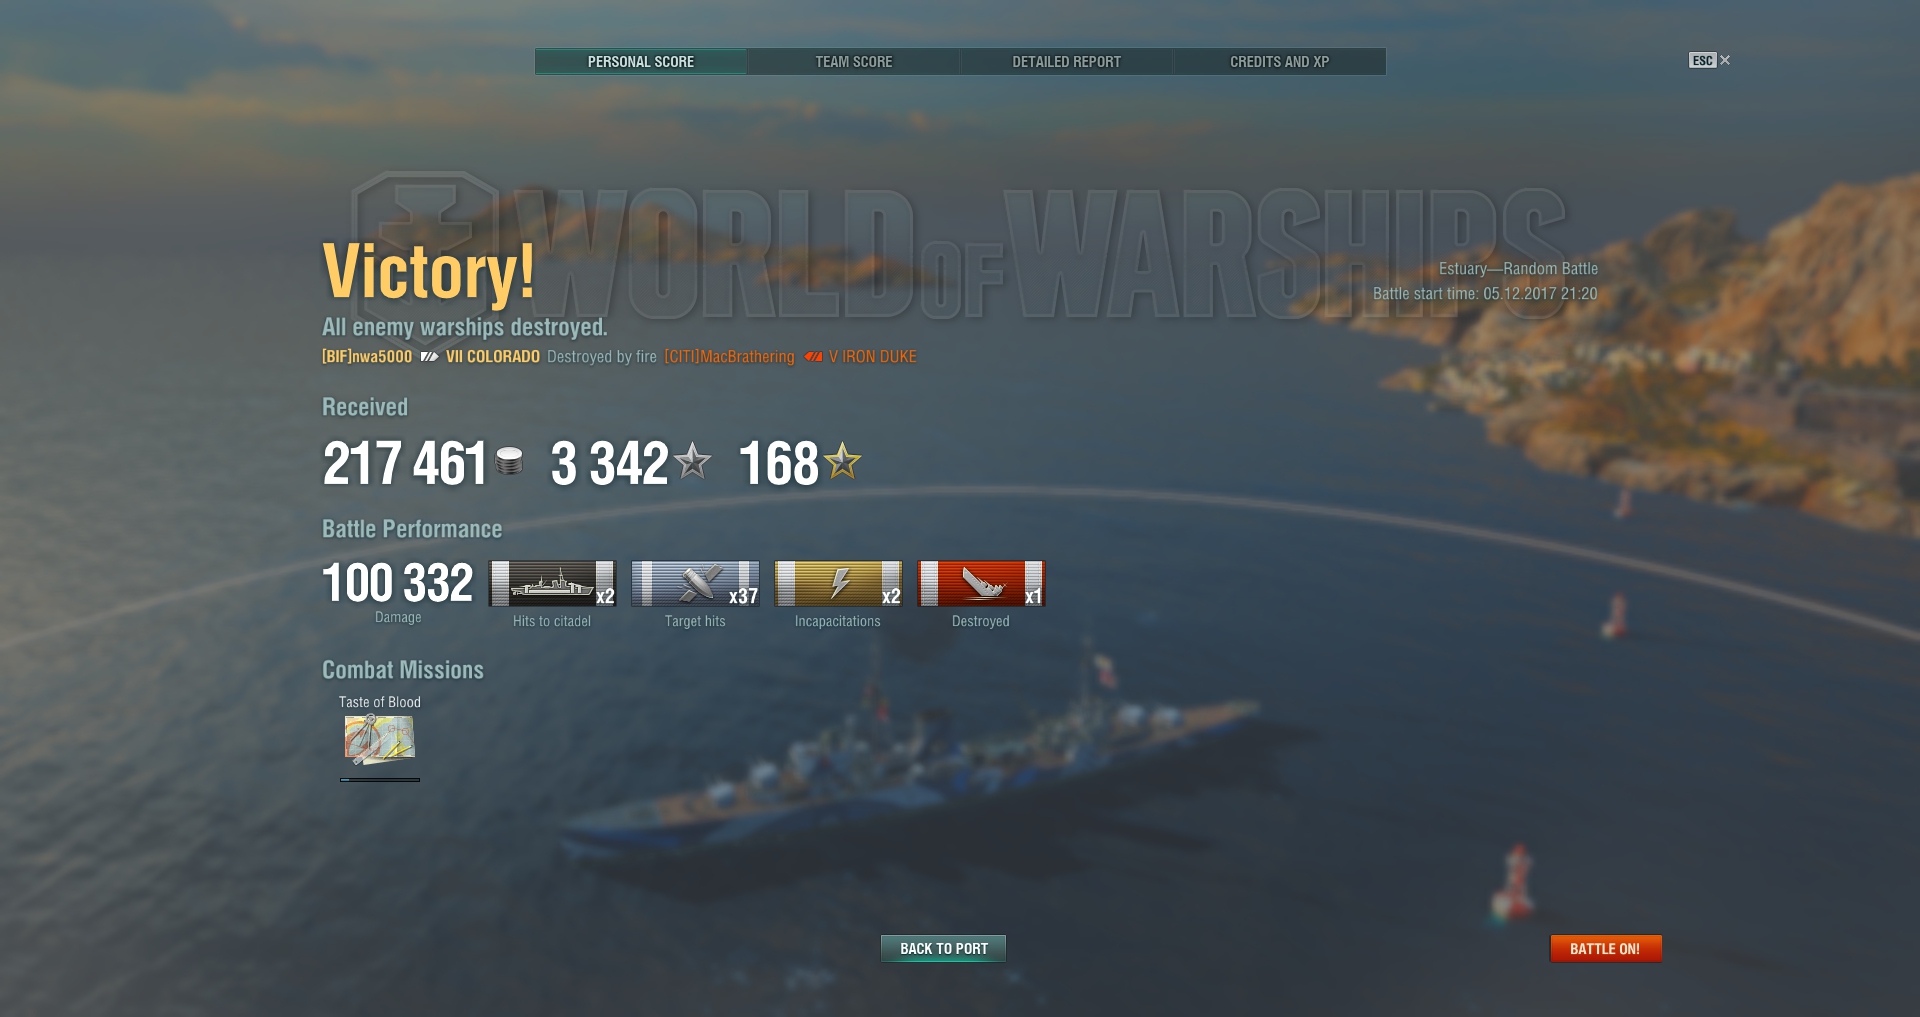This screenshot has width=1920, height=1017.
Task: Select the Credits and XP tab
Action: click(x=1279, y=62)
